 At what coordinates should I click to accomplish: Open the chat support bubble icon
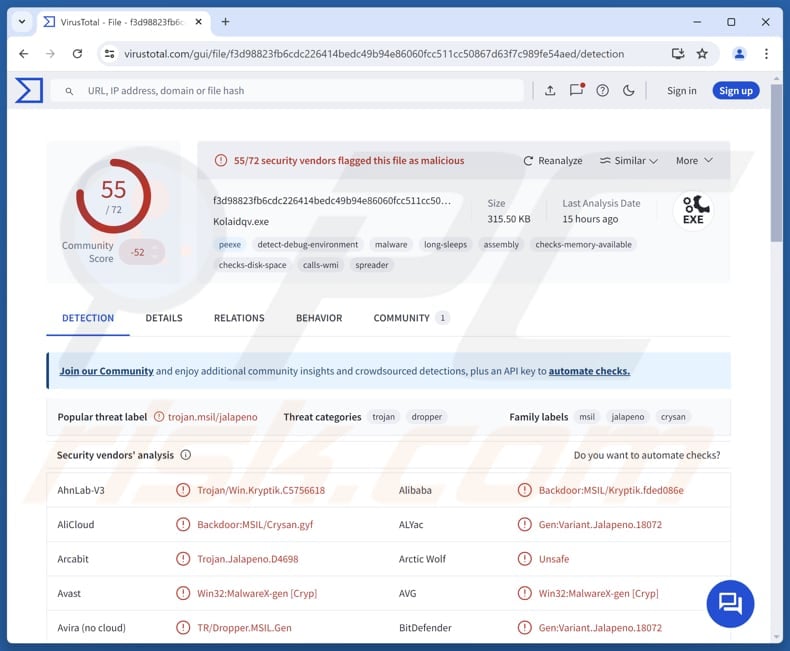730,603
